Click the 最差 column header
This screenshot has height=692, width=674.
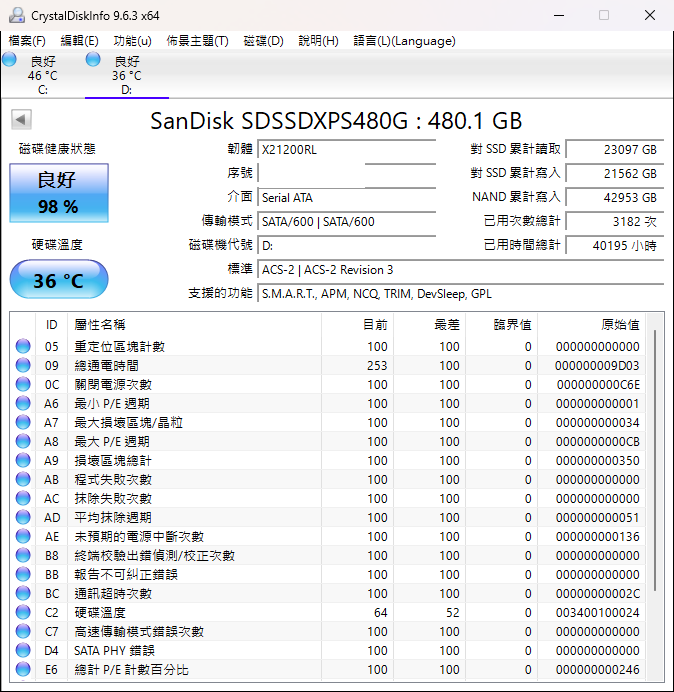[429, 325]
